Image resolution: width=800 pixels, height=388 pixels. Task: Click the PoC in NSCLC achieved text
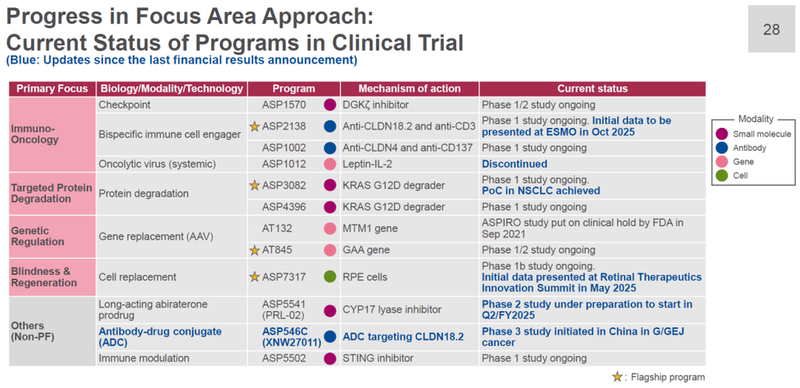point(541,191)
